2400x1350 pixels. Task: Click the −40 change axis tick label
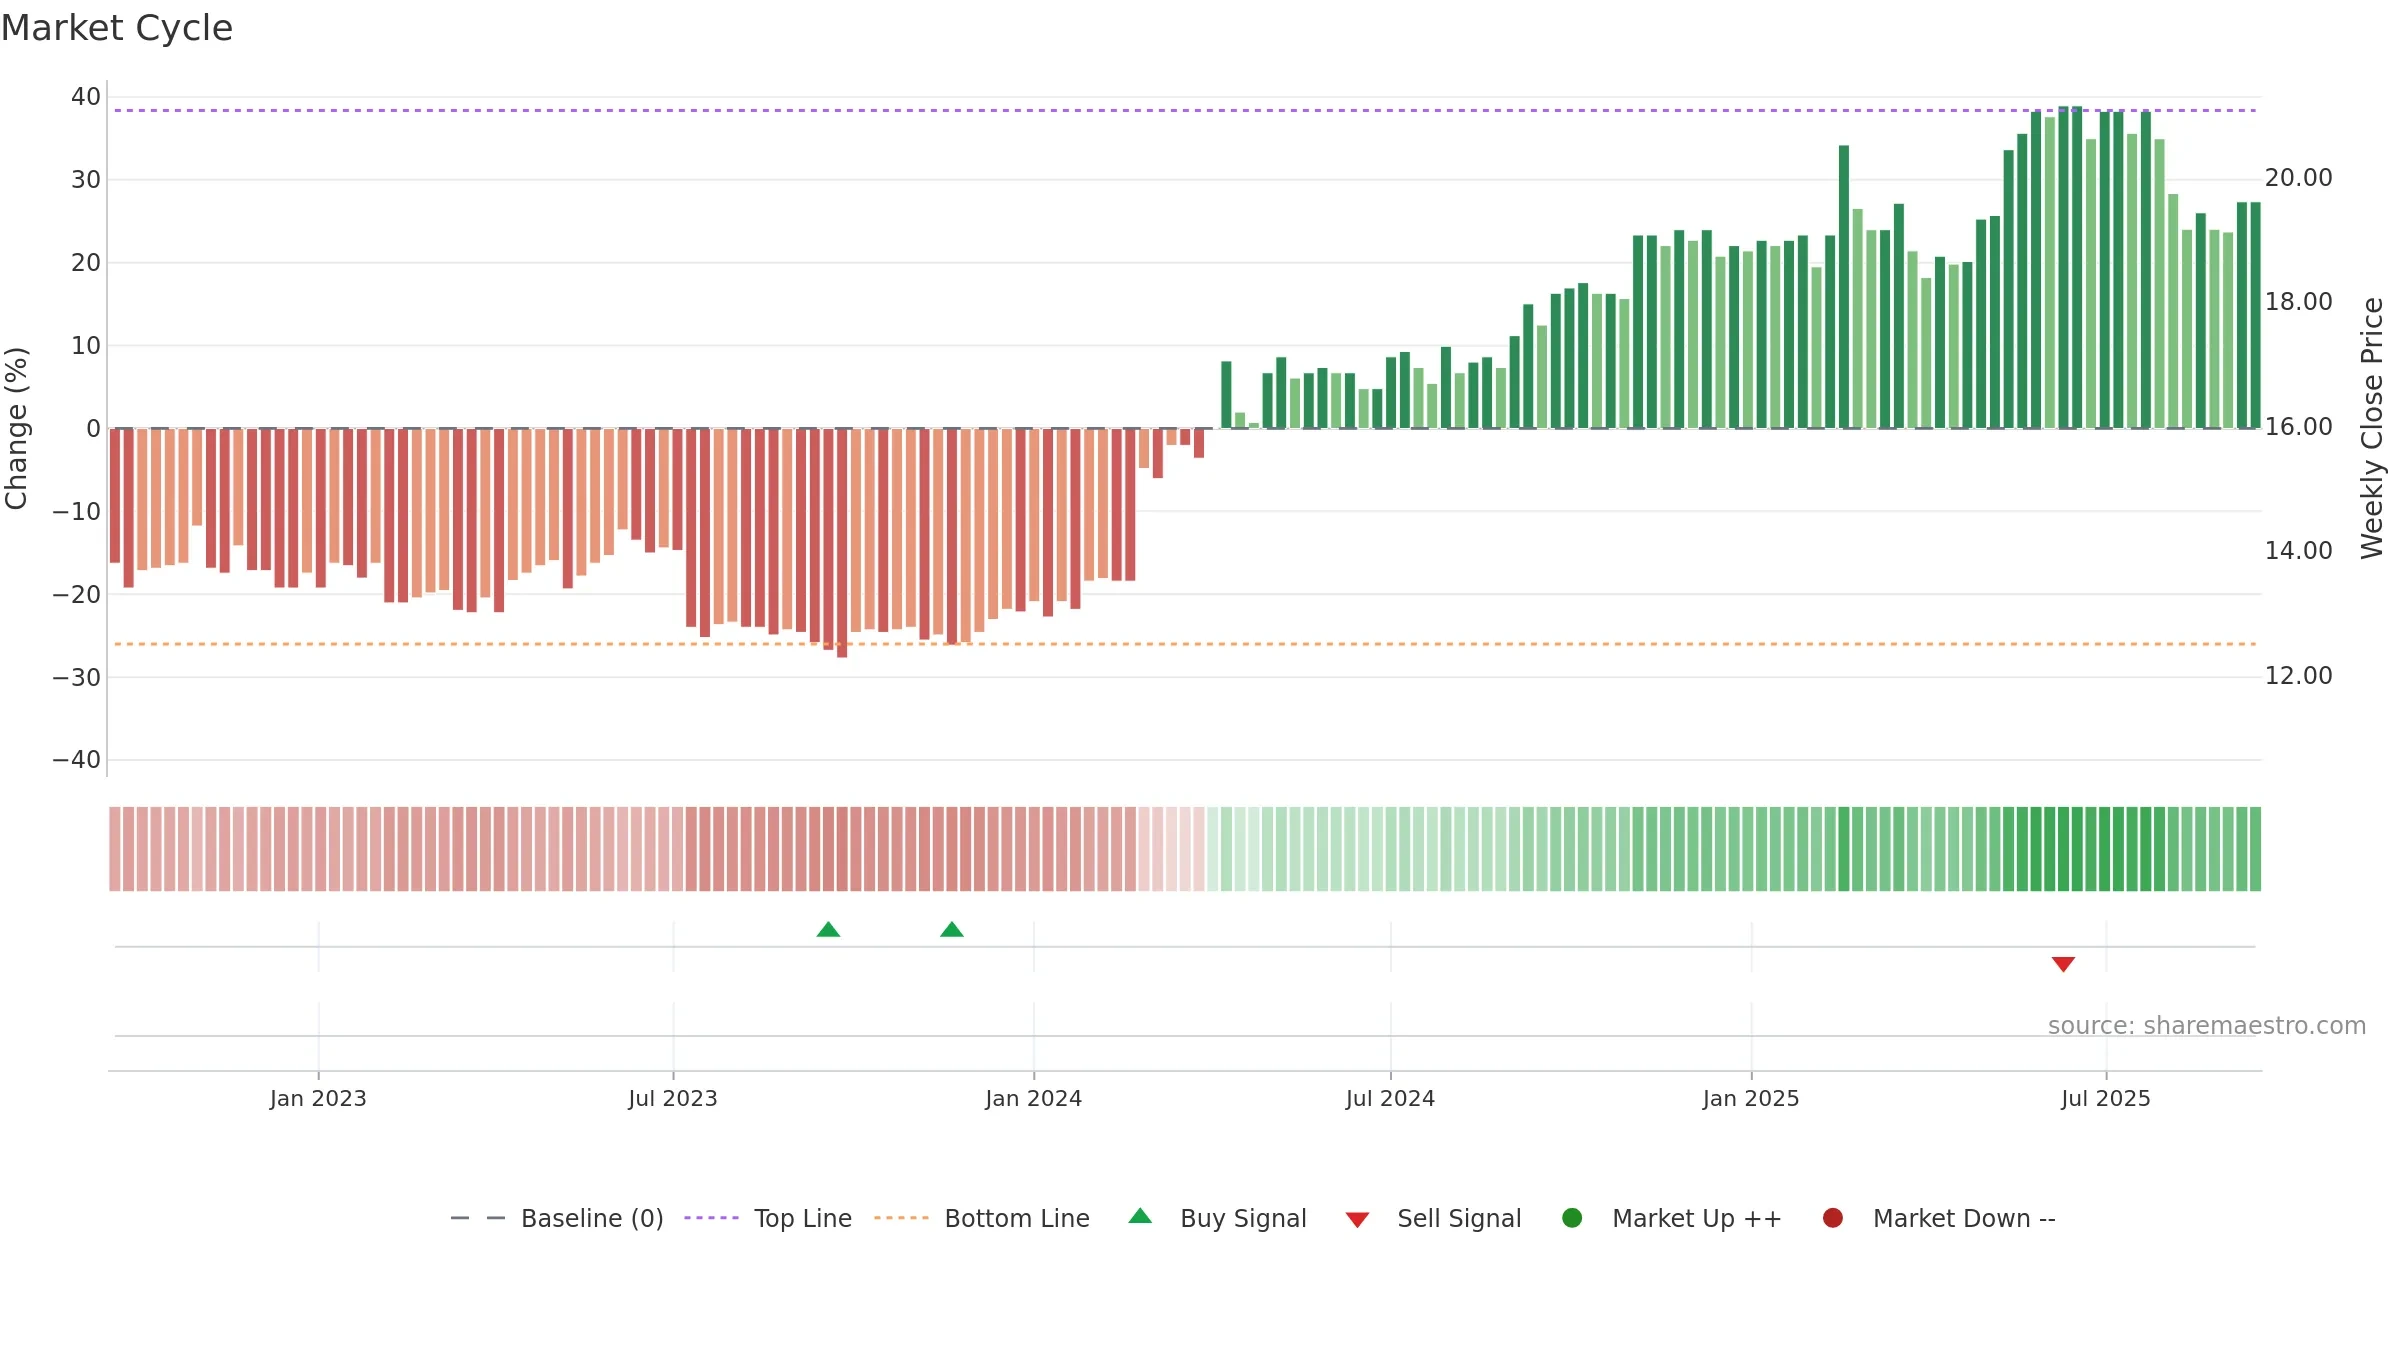[x=77, y=760]
